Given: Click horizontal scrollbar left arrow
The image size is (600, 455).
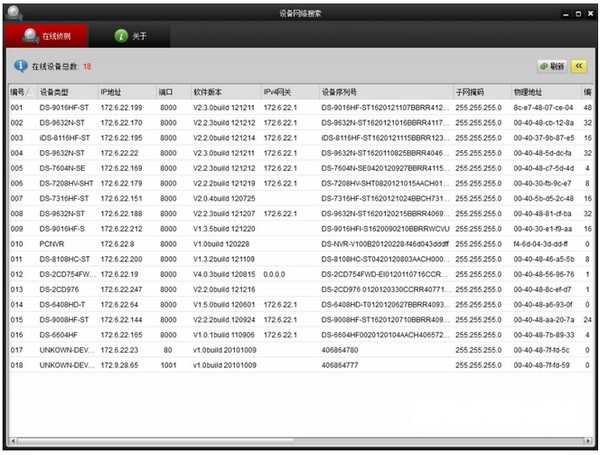Looking at the screenshot, I should (13, 441).
